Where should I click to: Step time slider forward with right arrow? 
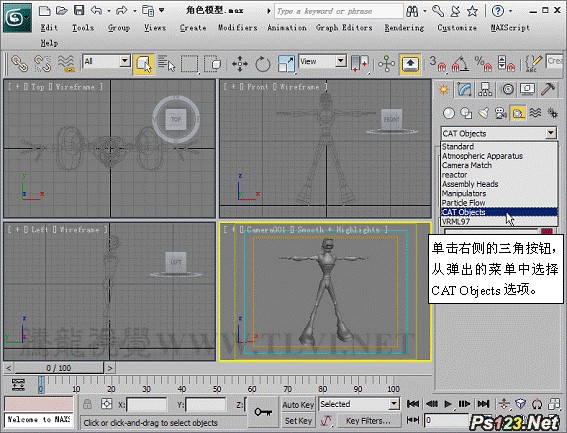[110, 368]
